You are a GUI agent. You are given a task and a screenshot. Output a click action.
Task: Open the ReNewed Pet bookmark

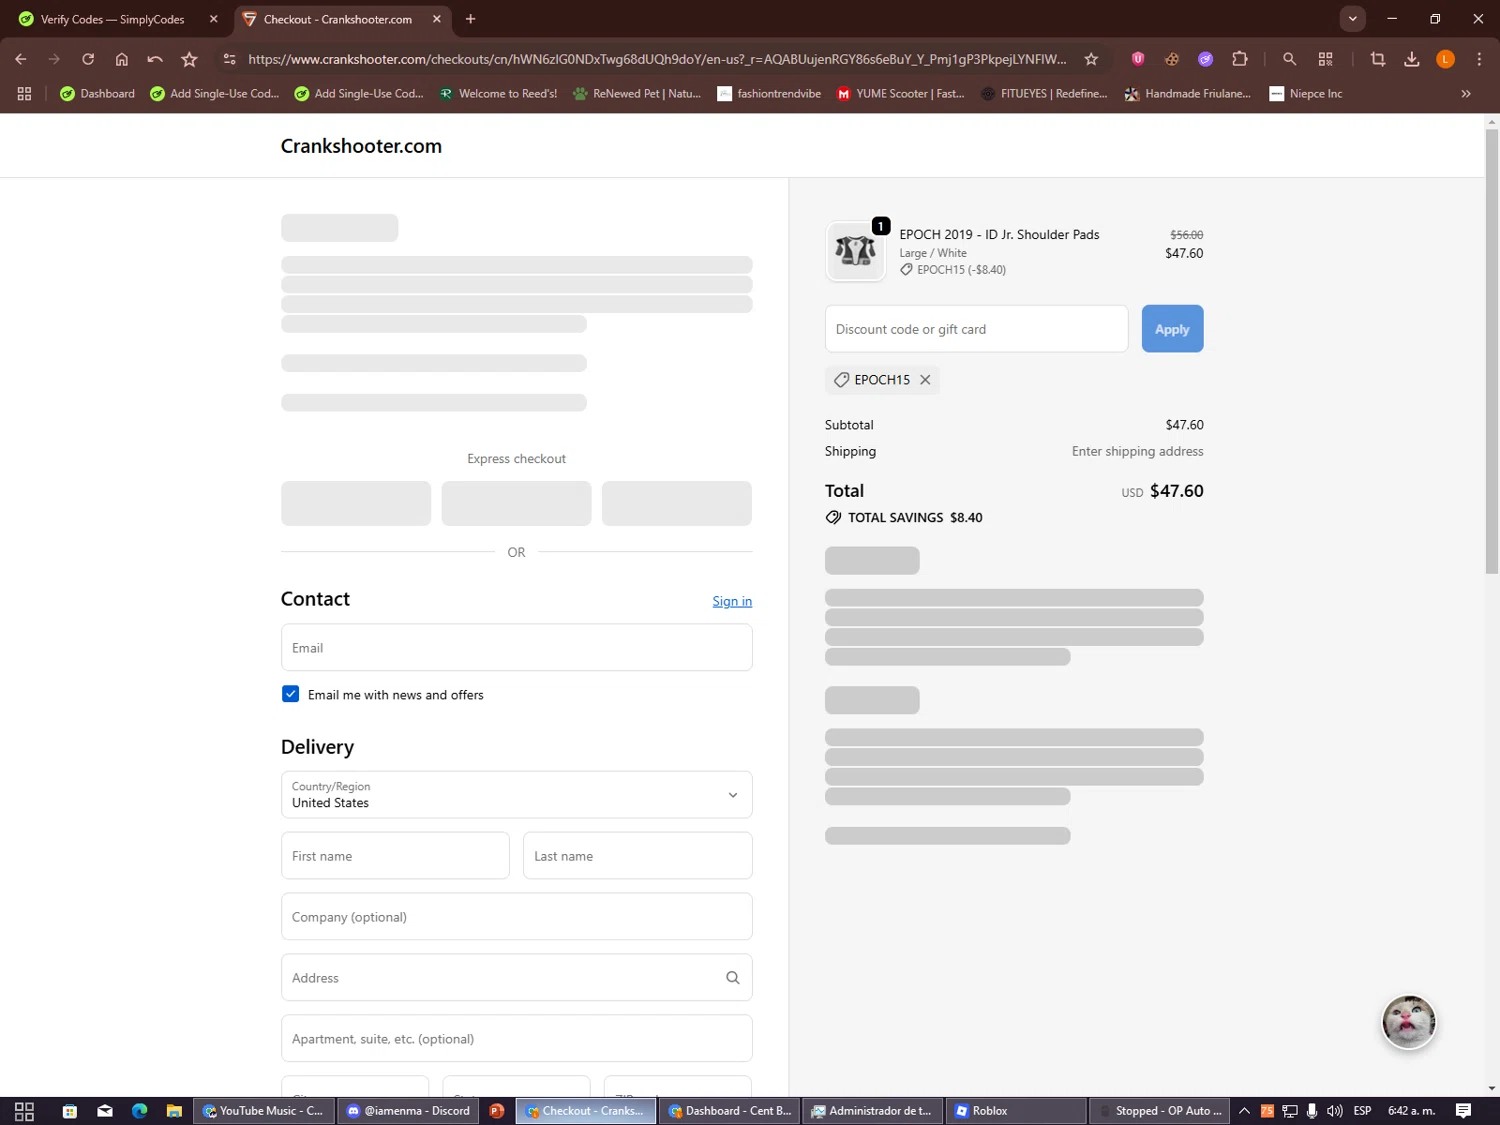pos(637,94)
